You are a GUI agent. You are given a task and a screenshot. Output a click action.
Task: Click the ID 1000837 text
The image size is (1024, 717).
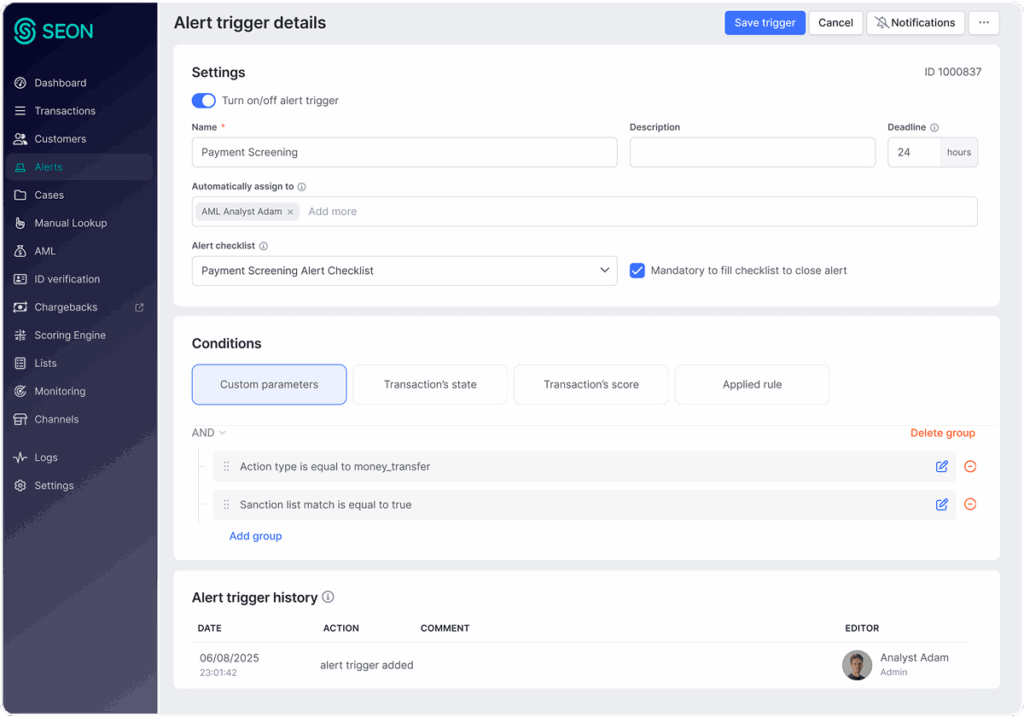tap(952, 72)
